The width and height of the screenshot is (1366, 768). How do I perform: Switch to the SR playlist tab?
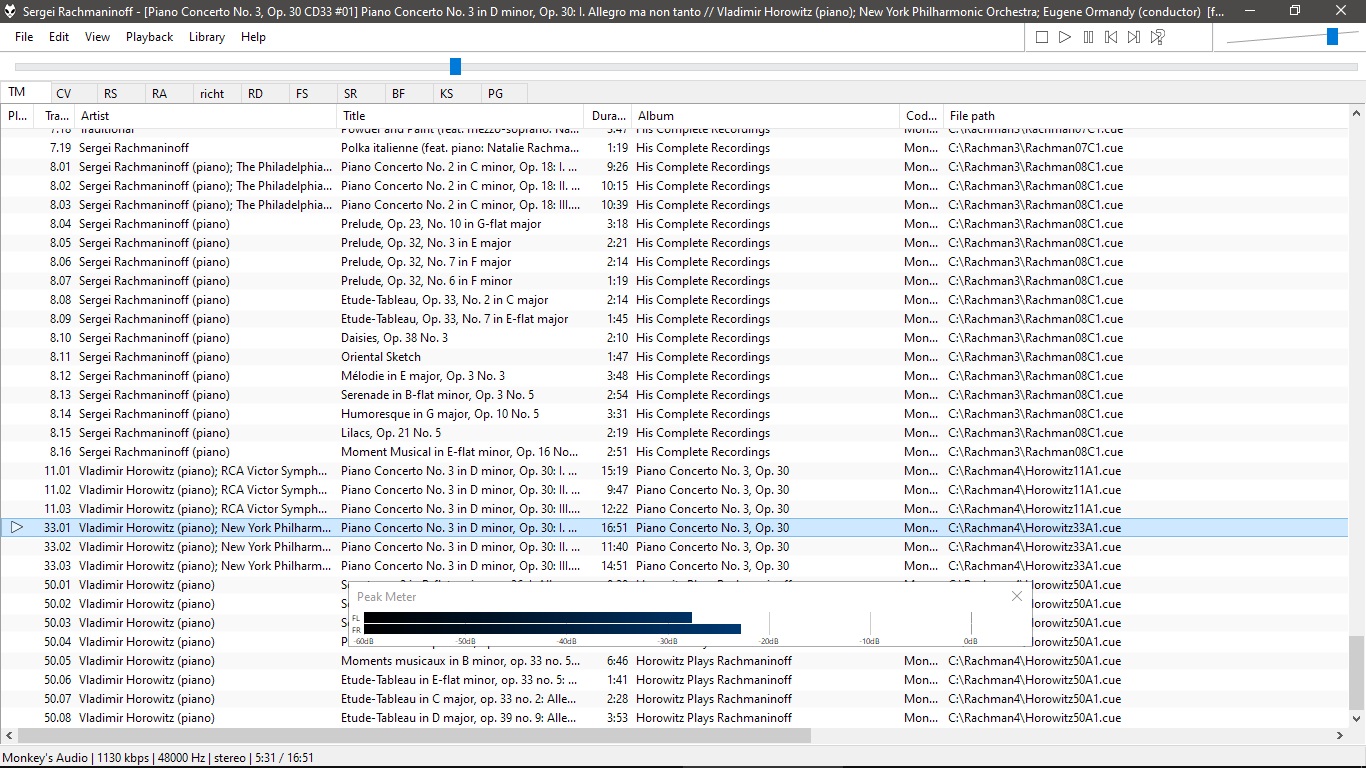pyautogui.click(x=350, y=93)
